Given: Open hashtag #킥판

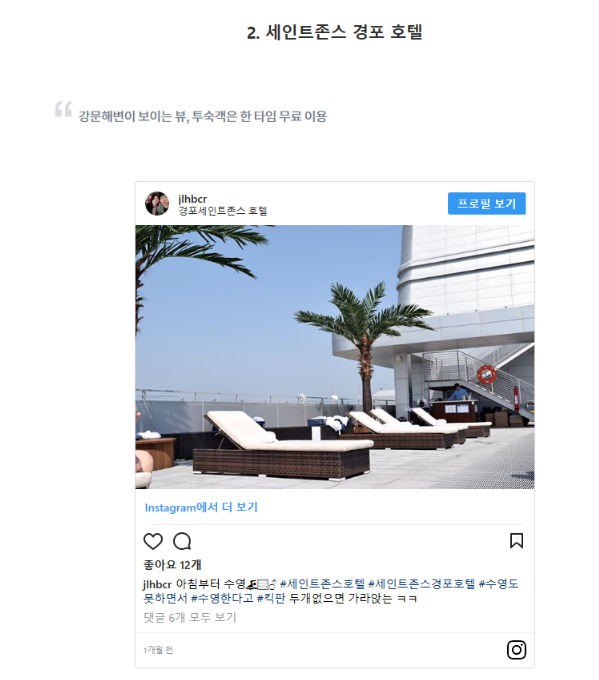Looking at the screenshot, I should (271, 598).
